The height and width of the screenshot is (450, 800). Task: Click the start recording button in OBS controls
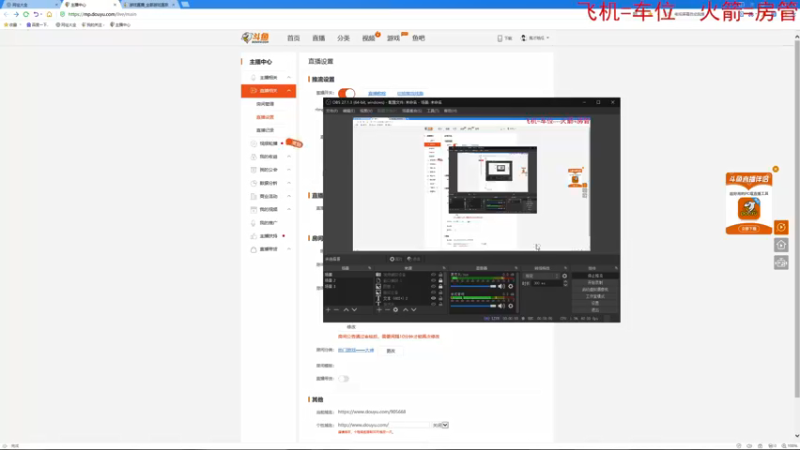click(x=595, y=283)
